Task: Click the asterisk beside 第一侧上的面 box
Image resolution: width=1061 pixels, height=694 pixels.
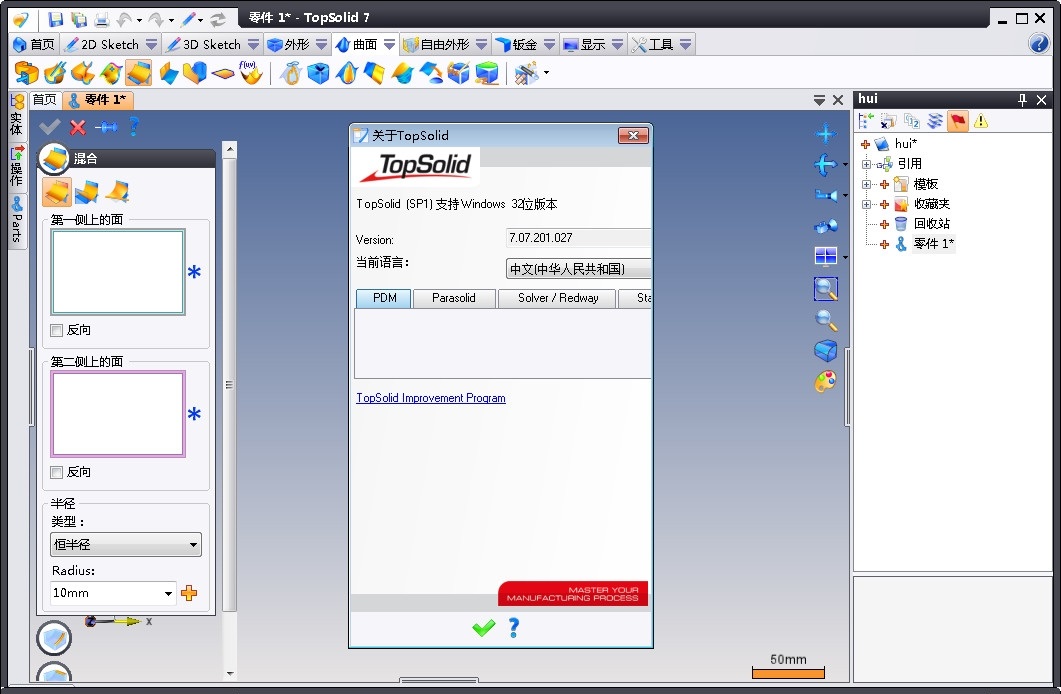Action: click(x=194, y=272)
